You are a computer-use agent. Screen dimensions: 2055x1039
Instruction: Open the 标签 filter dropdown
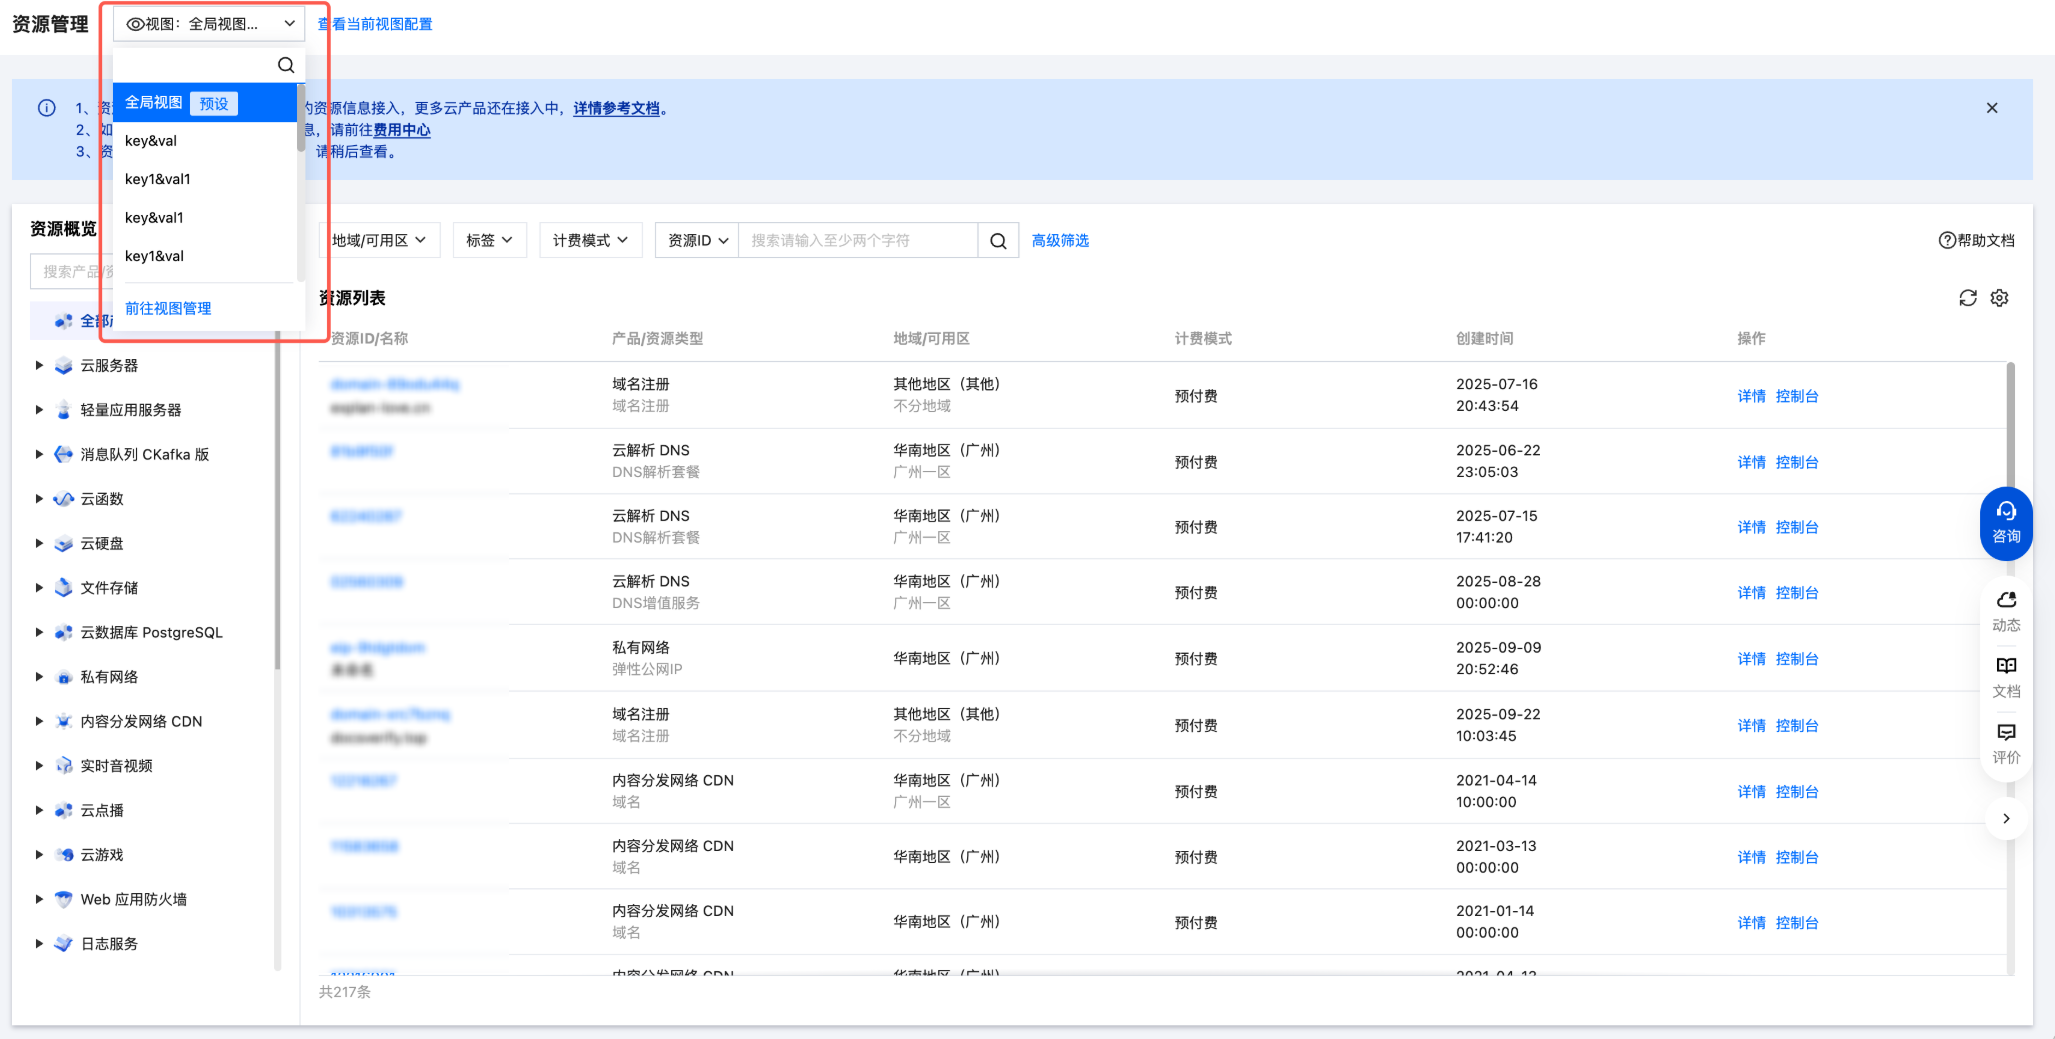click(489, 241)
